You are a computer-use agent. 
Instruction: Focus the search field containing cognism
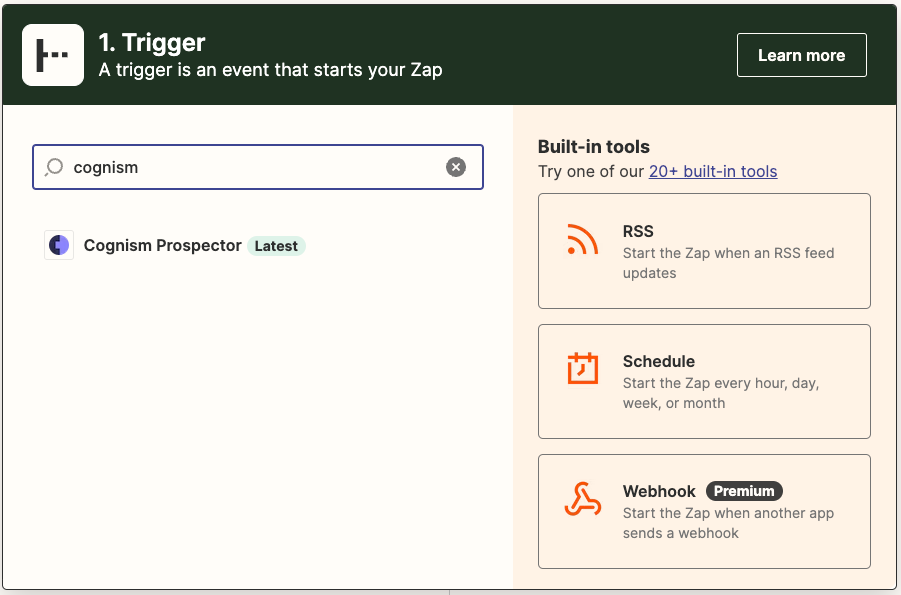coord(250,167)
